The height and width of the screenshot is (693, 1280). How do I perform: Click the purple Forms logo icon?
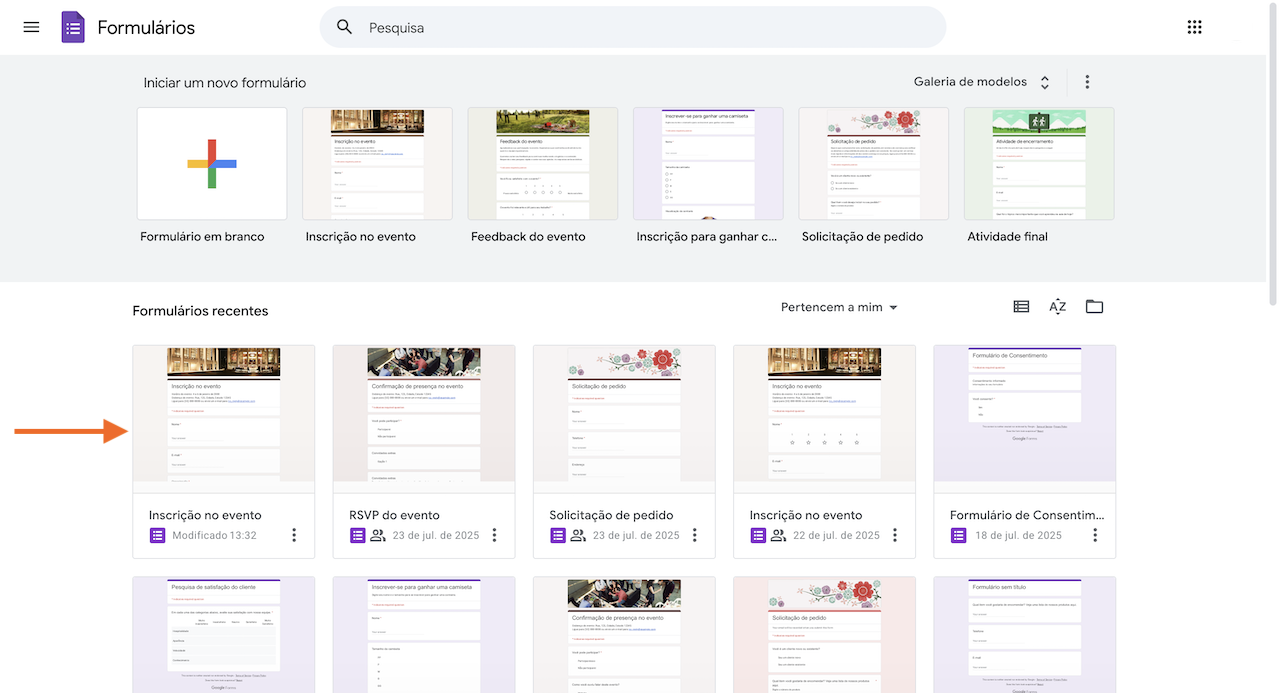(x=73, y=27)
